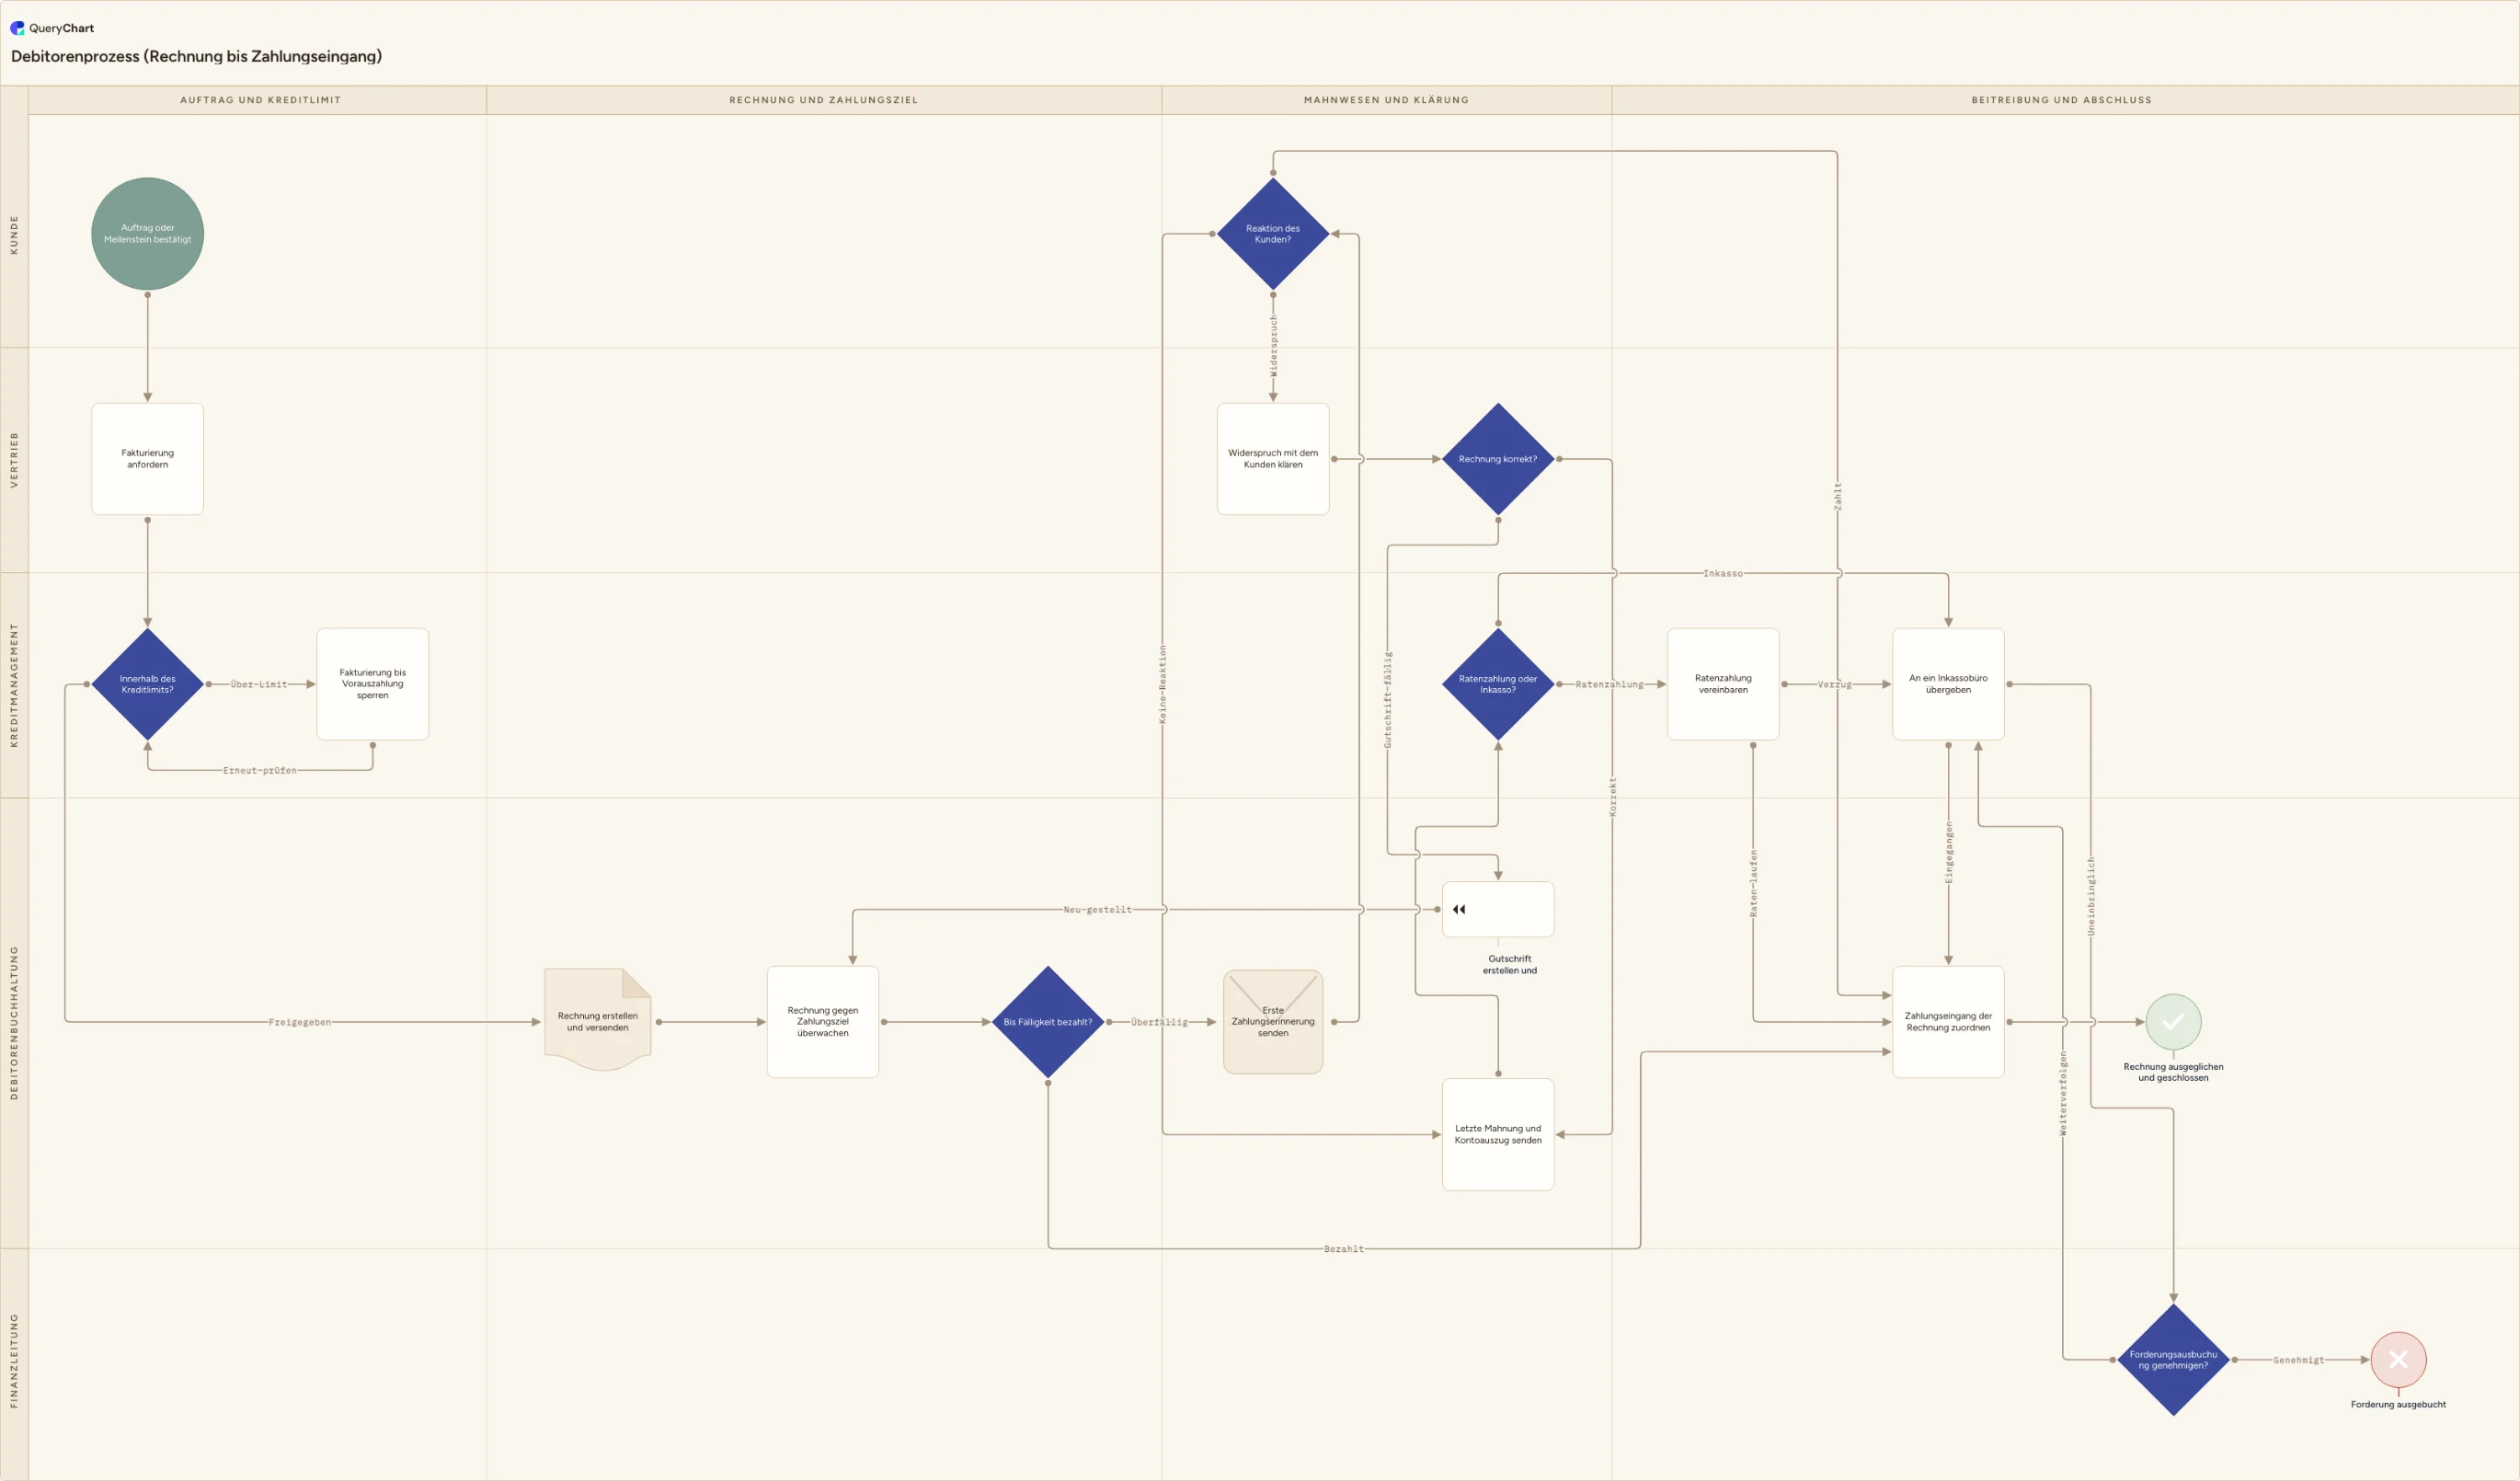The width and height of the screenshot is (2520, 1481).
Task: Select 'Rechnung gegen Zahlungsziel überwachen' box
Action: 823,1022
